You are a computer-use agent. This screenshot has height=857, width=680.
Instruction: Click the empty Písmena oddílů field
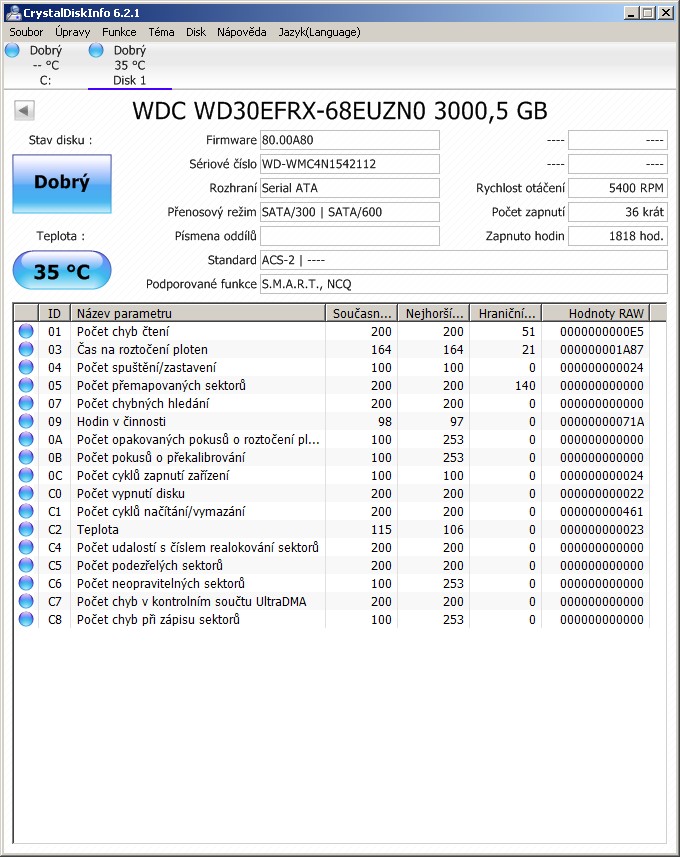[350, 236]
